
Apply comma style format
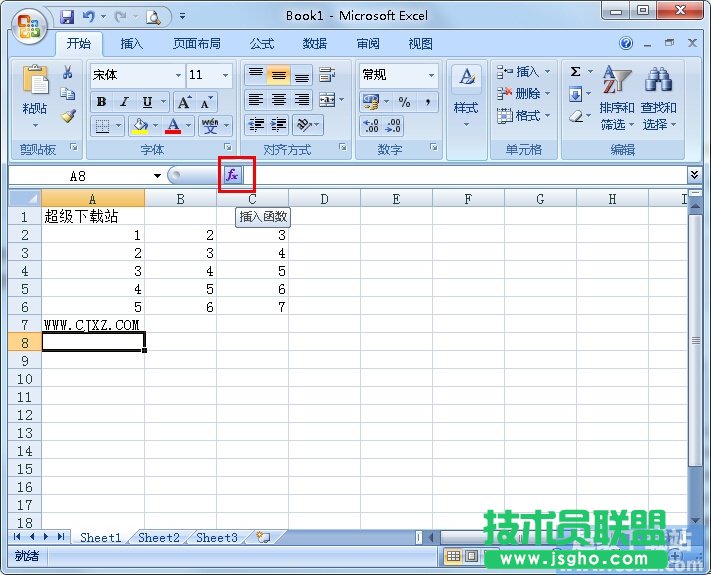[x=428, y=102]
